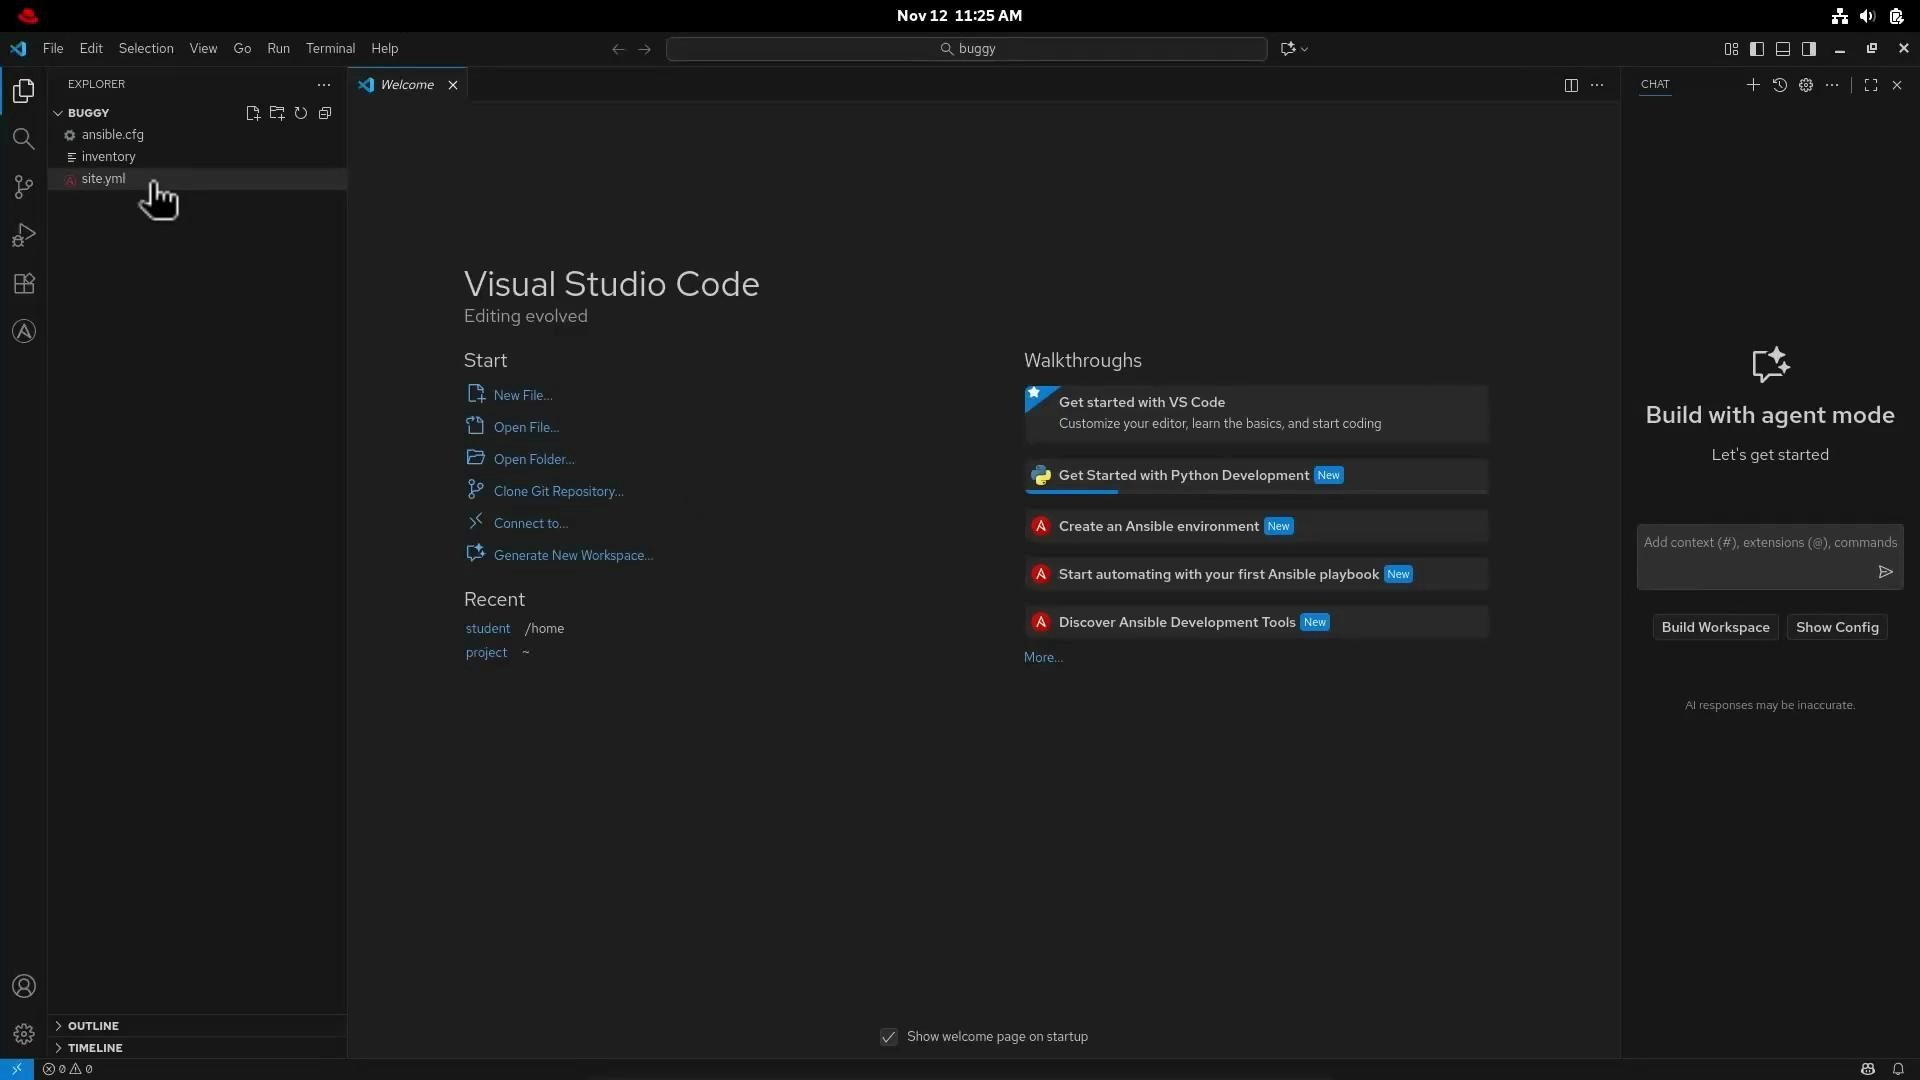Screen dimensions: 1920x1080
Task: Toggle bottom panel visibility
Action: click(1783, 49)
